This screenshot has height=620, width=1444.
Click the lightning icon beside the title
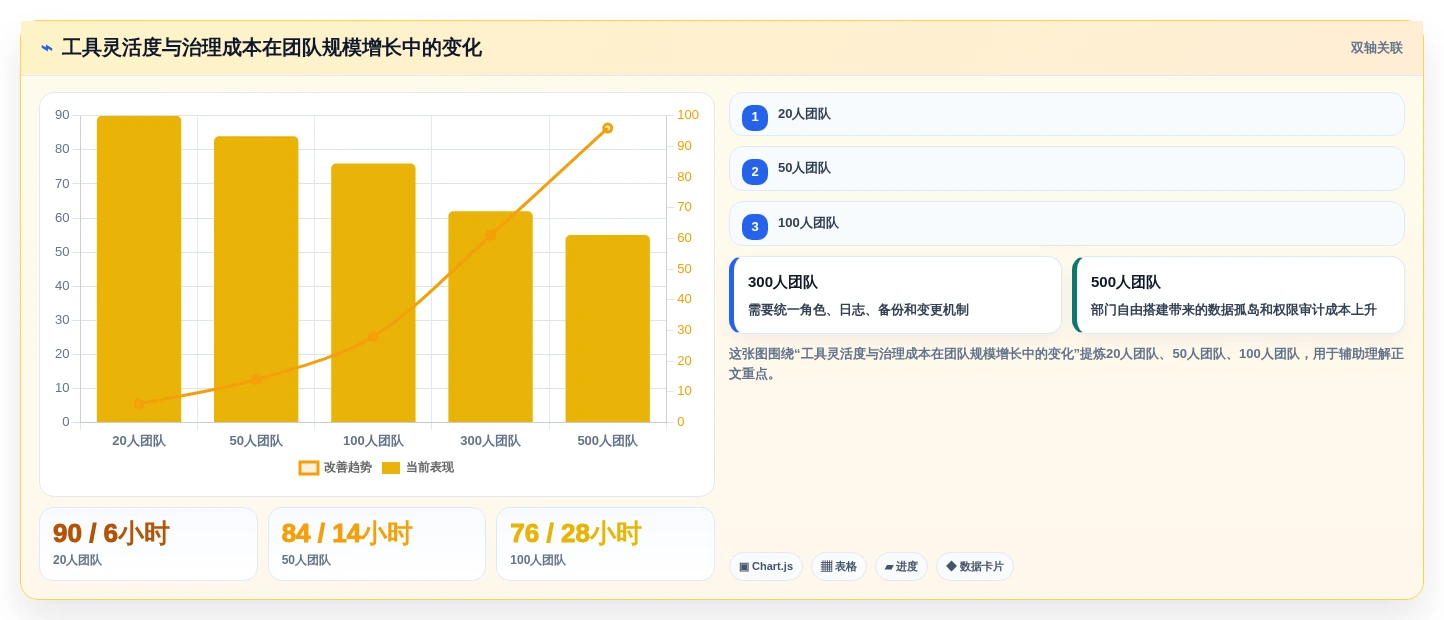pos(47,48)
